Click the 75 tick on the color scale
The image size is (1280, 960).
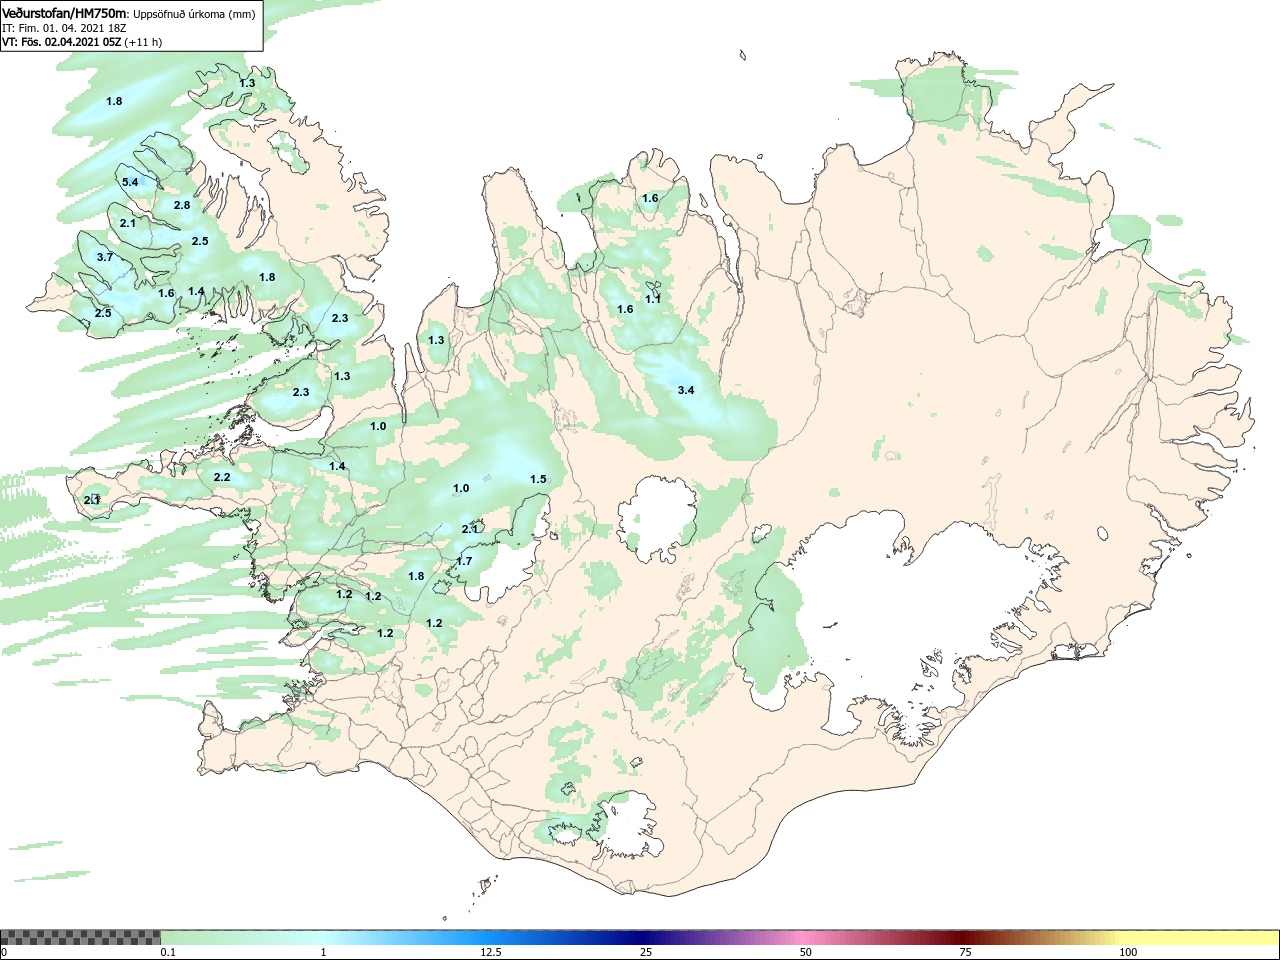(965, 952)
